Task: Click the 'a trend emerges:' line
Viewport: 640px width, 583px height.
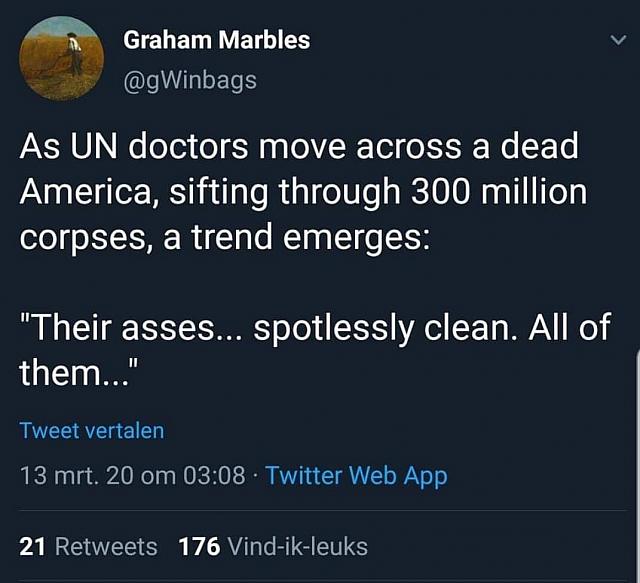Action: click(x=297, y=238)
